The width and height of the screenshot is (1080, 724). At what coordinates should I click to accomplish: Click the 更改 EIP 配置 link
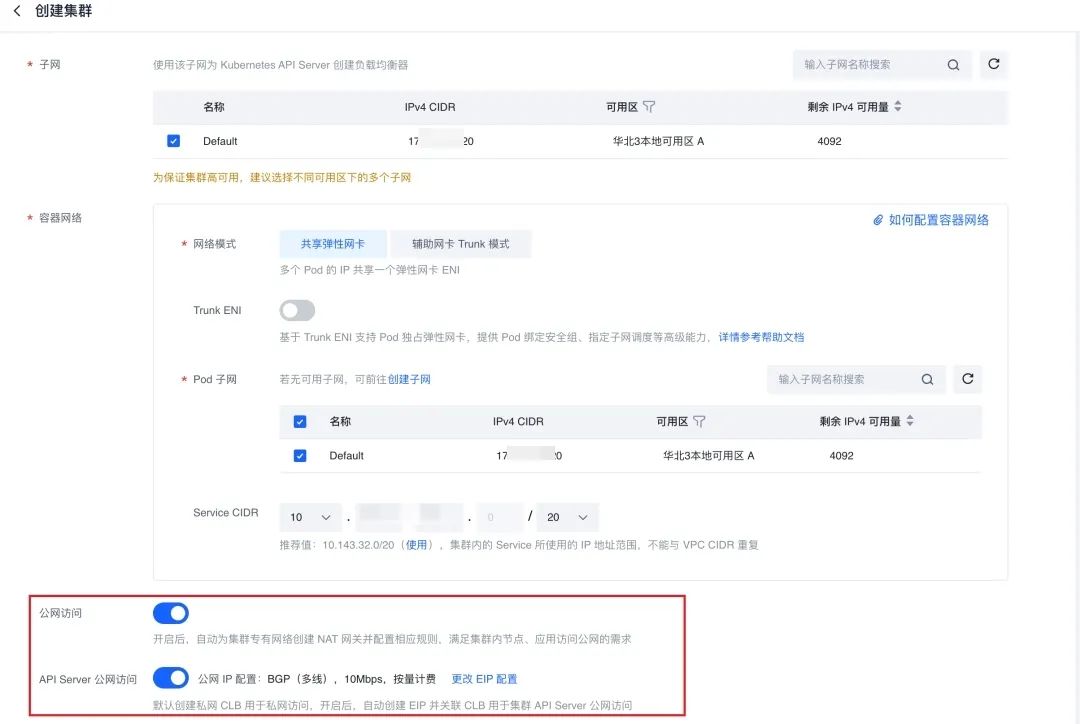point(484,679)
